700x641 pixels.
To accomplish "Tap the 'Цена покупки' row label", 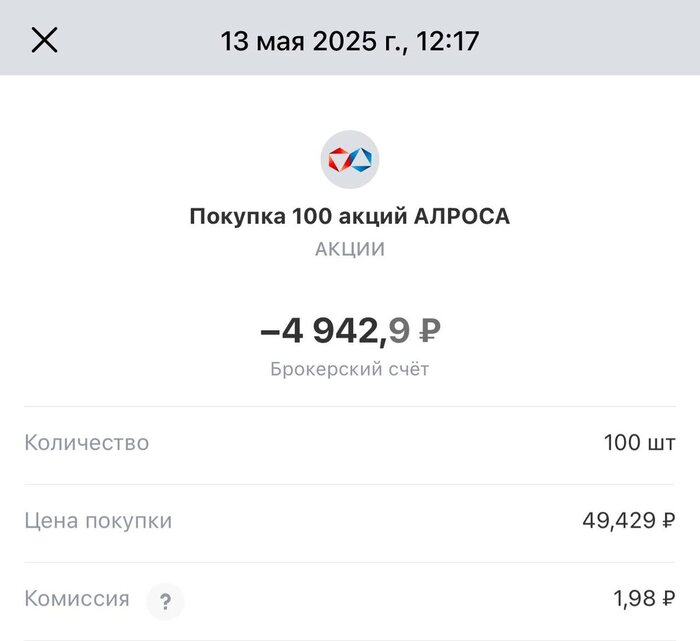I will coord(98,521).
